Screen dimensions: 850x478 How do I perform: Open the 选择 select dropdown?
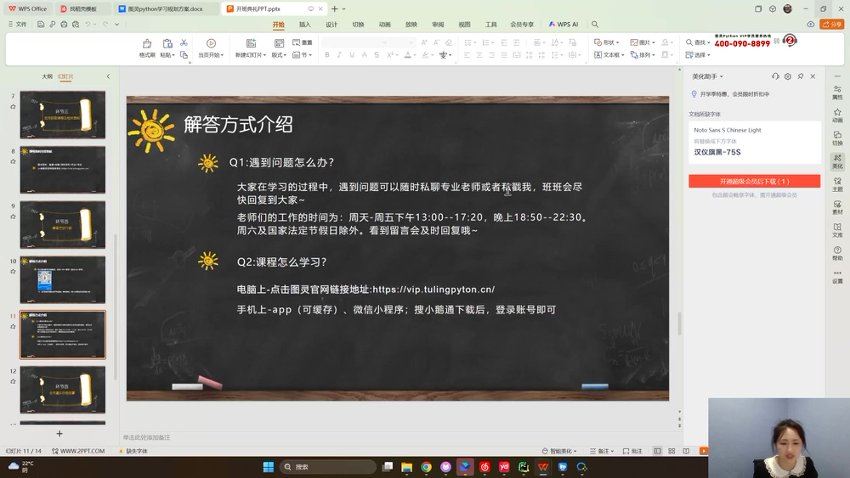pos(698,55)
